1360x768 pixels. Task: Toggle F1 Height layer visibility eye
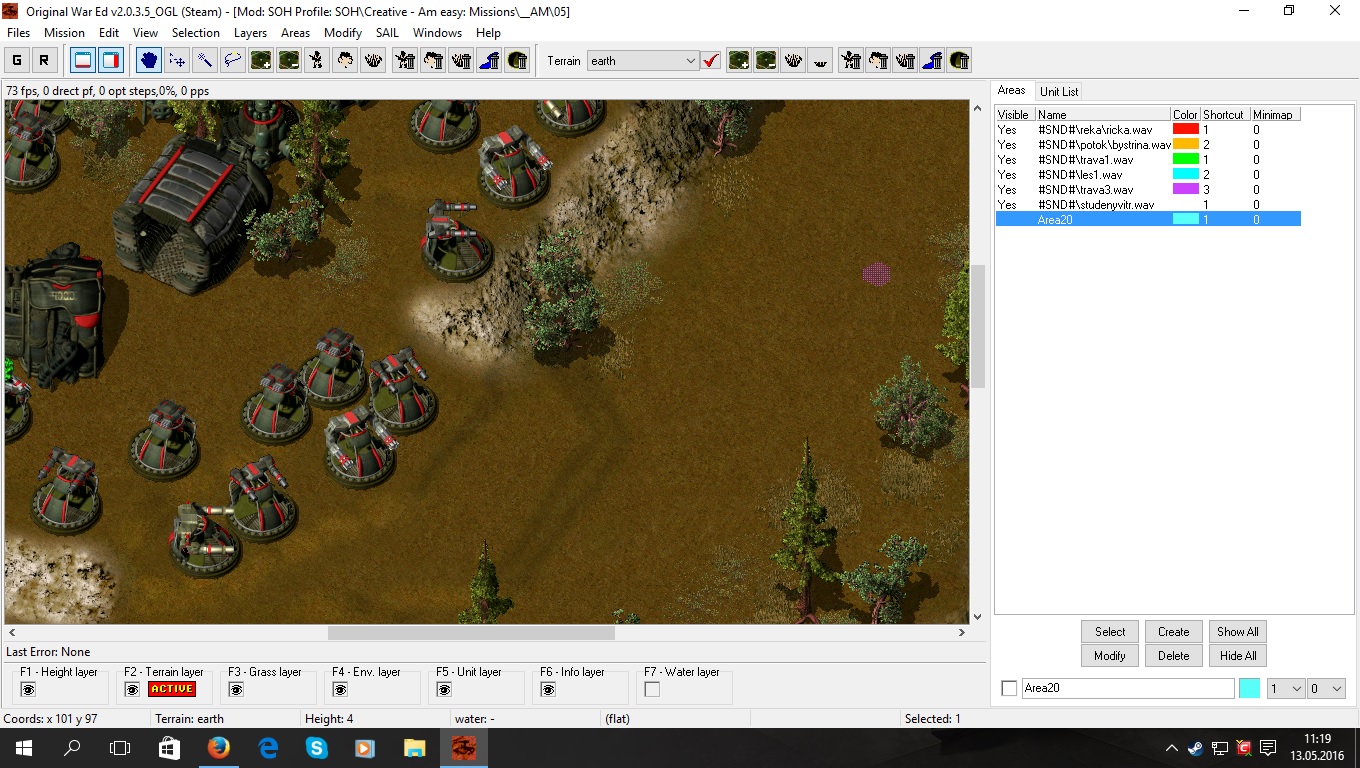pos(28,689)
